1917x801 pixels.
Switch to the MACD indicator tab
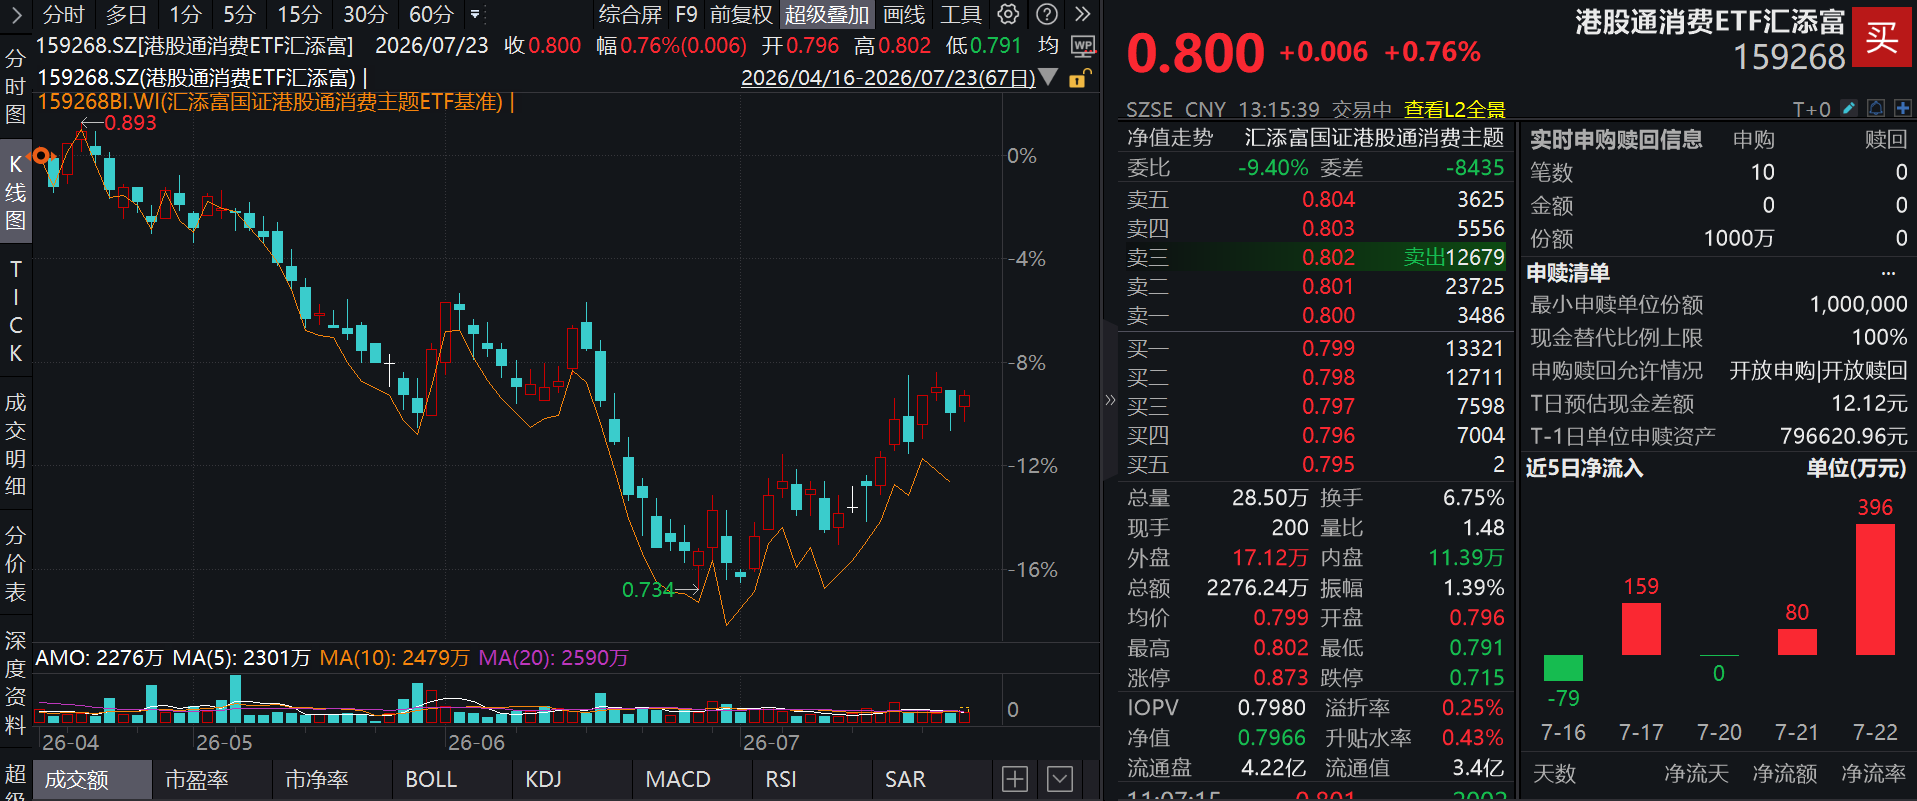point(678,779)
